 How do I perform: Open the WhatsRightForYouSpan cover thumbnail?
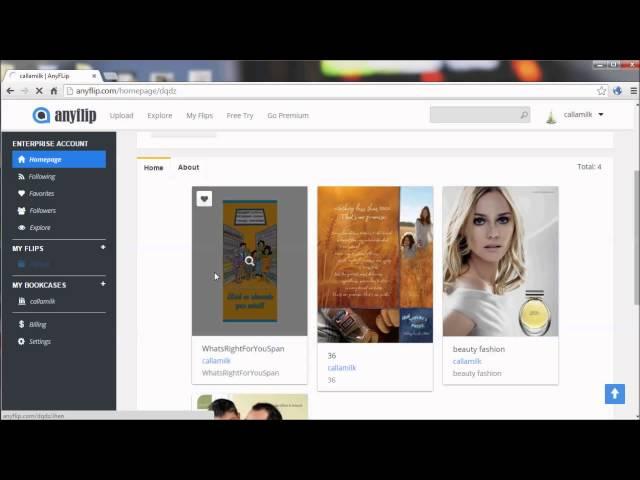[249, 261]
